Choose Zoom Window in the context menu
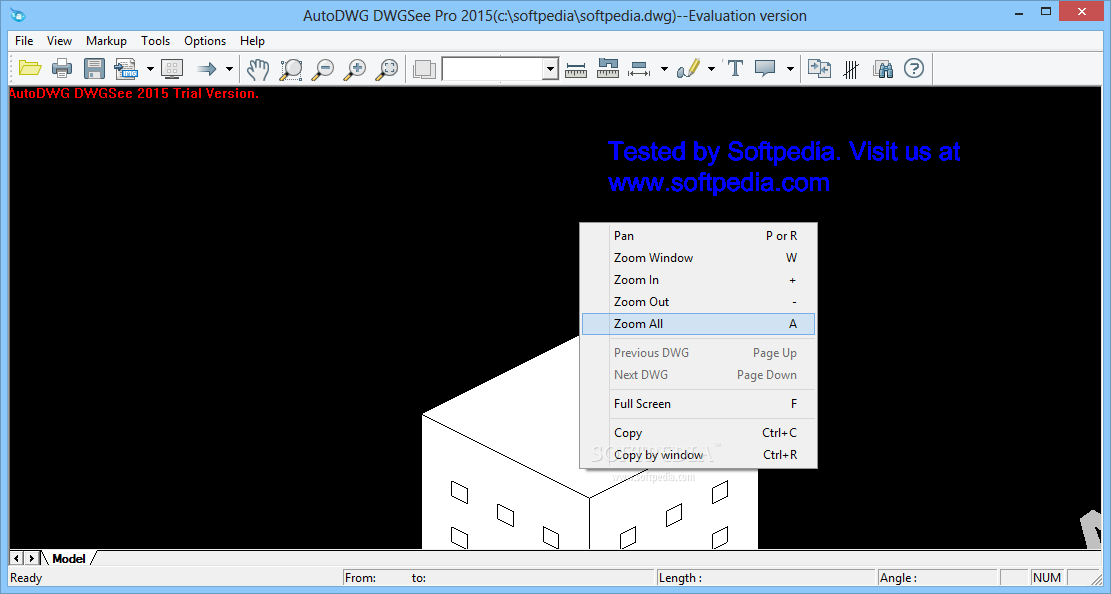The width and height of the screenshot is (1111, 594). [698, 257]
